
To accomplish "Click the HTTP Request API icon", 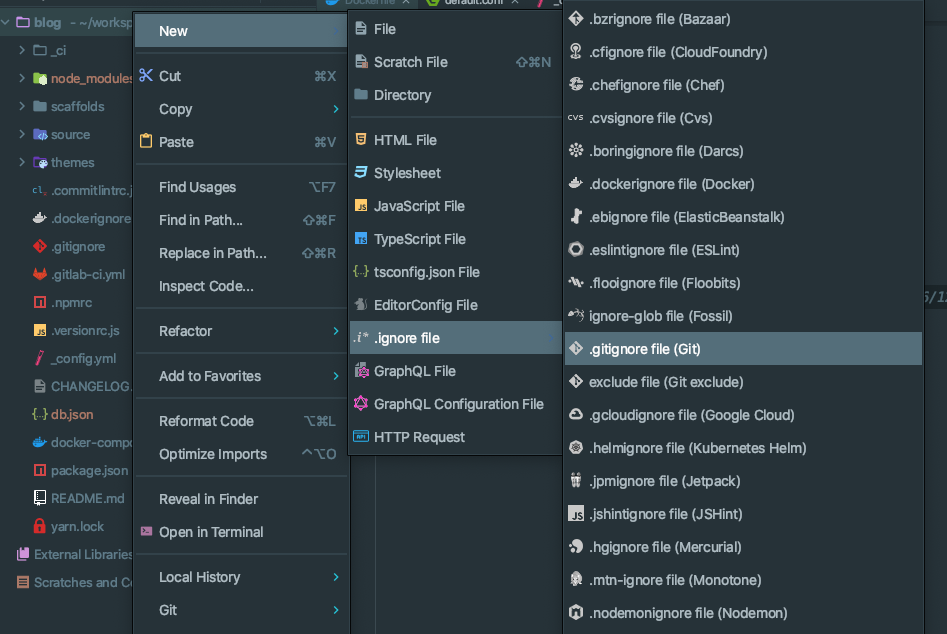I will coord(361,437).
